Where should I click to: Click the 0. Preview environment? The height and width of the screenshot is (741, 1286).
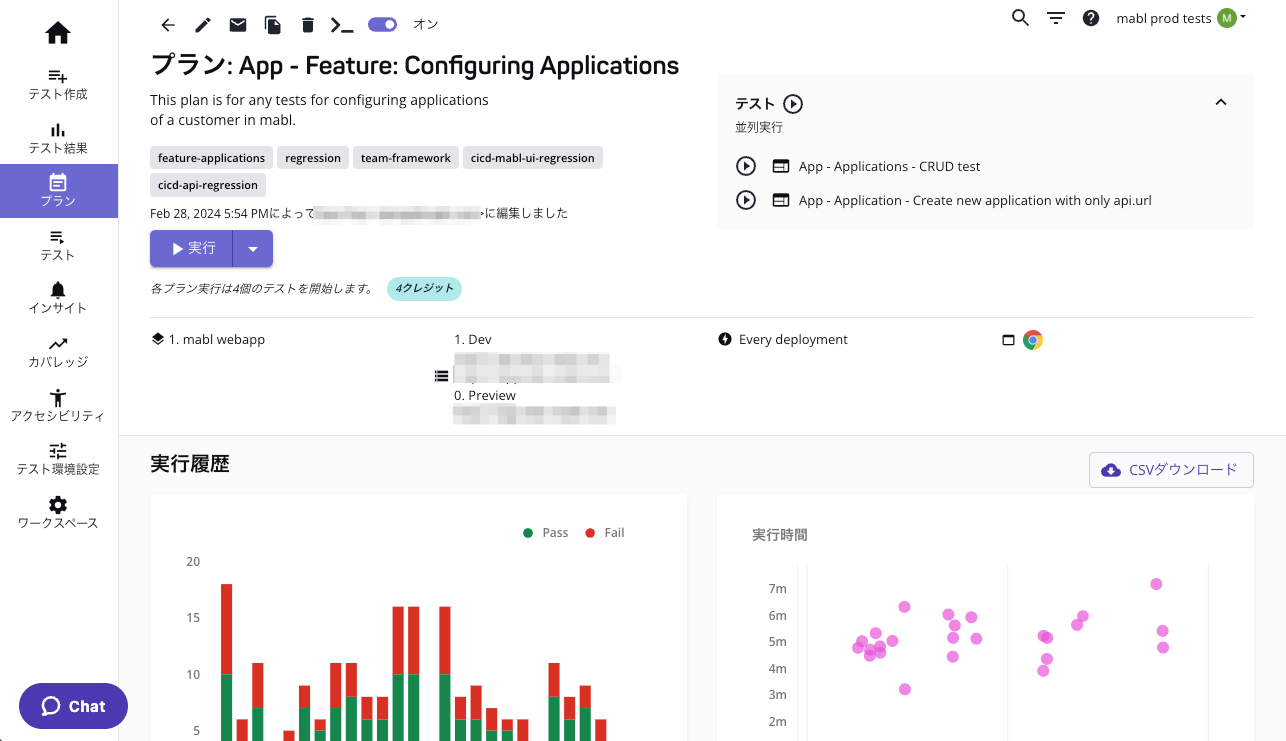coord(485,396)
